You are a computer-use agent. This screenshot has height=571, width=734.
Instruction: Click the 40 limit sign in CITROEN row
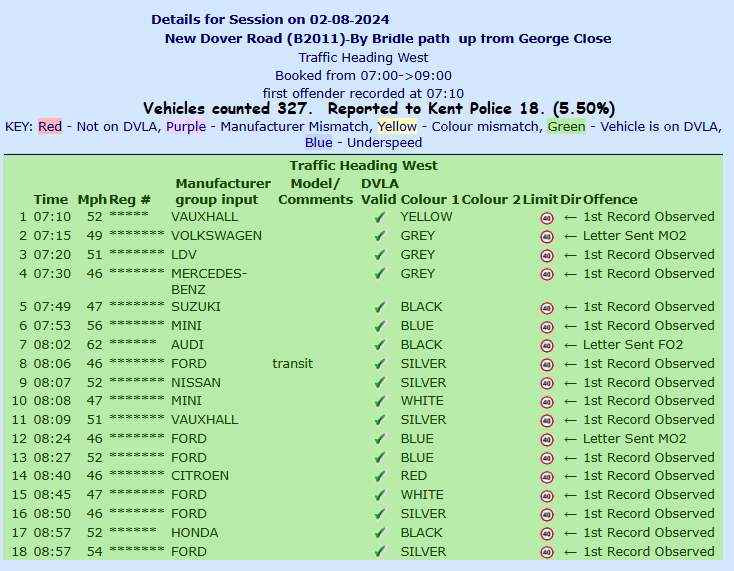click(x=547, y=477)
